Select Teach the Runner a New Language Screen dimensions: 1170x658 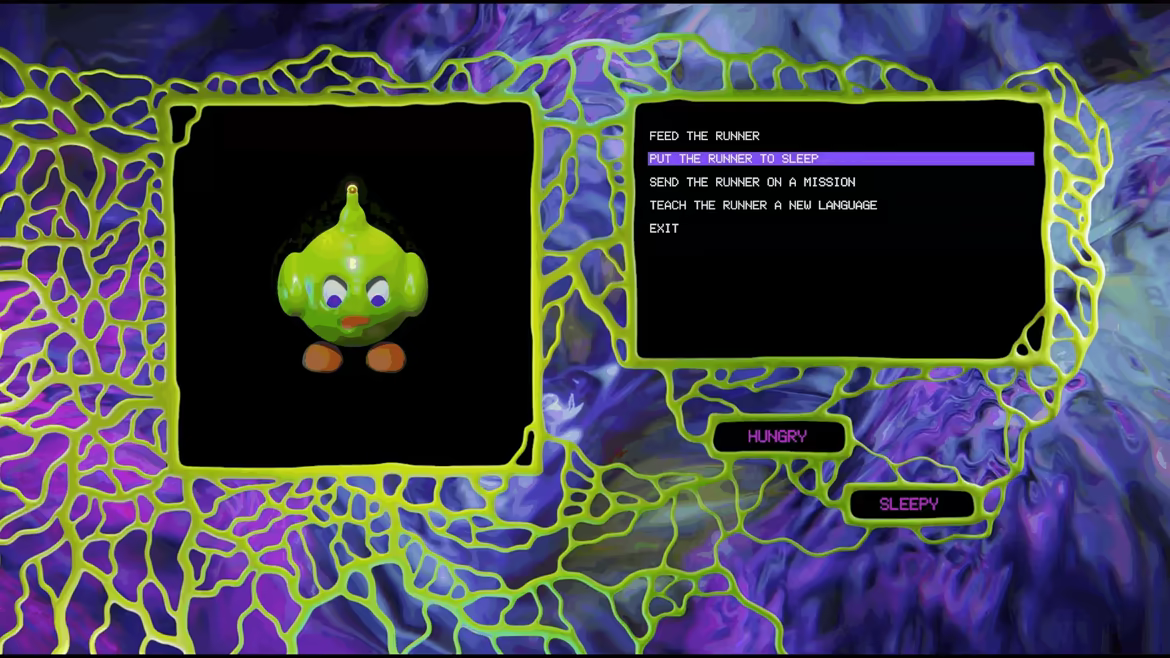point(763,205)
